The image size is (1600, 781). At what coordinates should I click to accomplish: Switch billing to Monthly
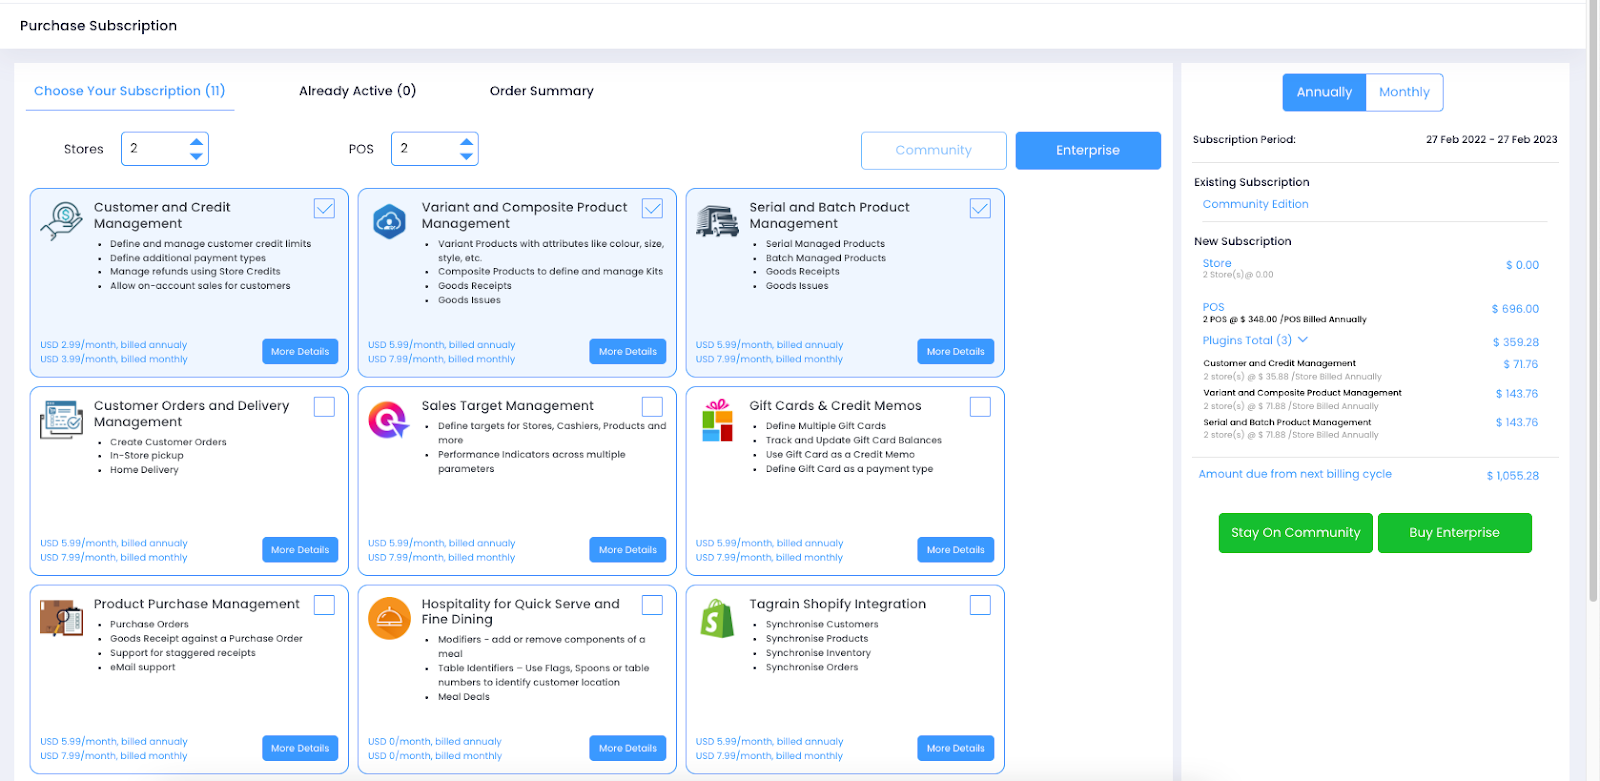[1404, 92]
